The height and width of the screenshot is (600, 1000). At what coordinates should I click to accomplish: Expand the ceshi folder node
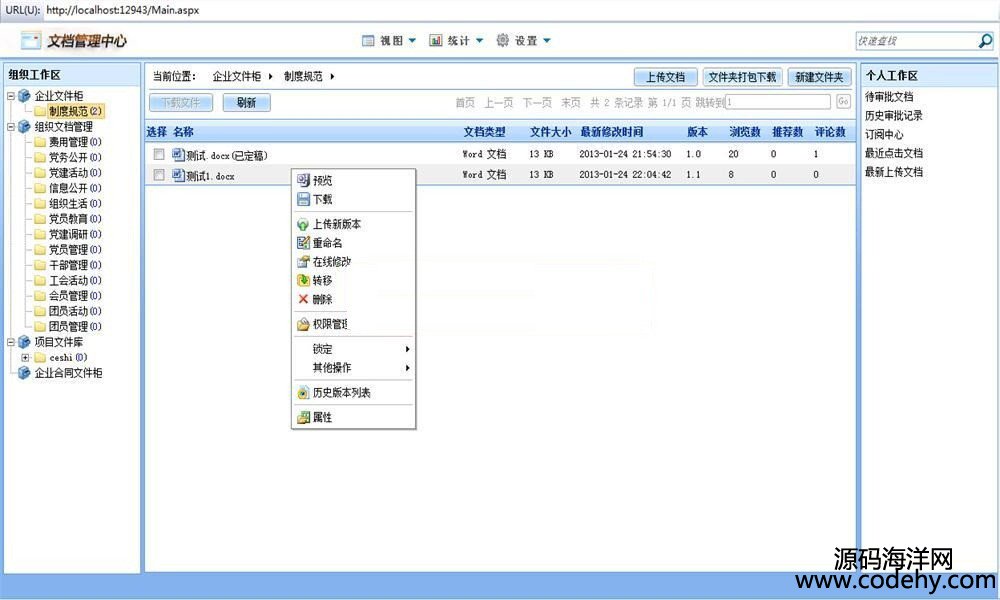(26, 358)
